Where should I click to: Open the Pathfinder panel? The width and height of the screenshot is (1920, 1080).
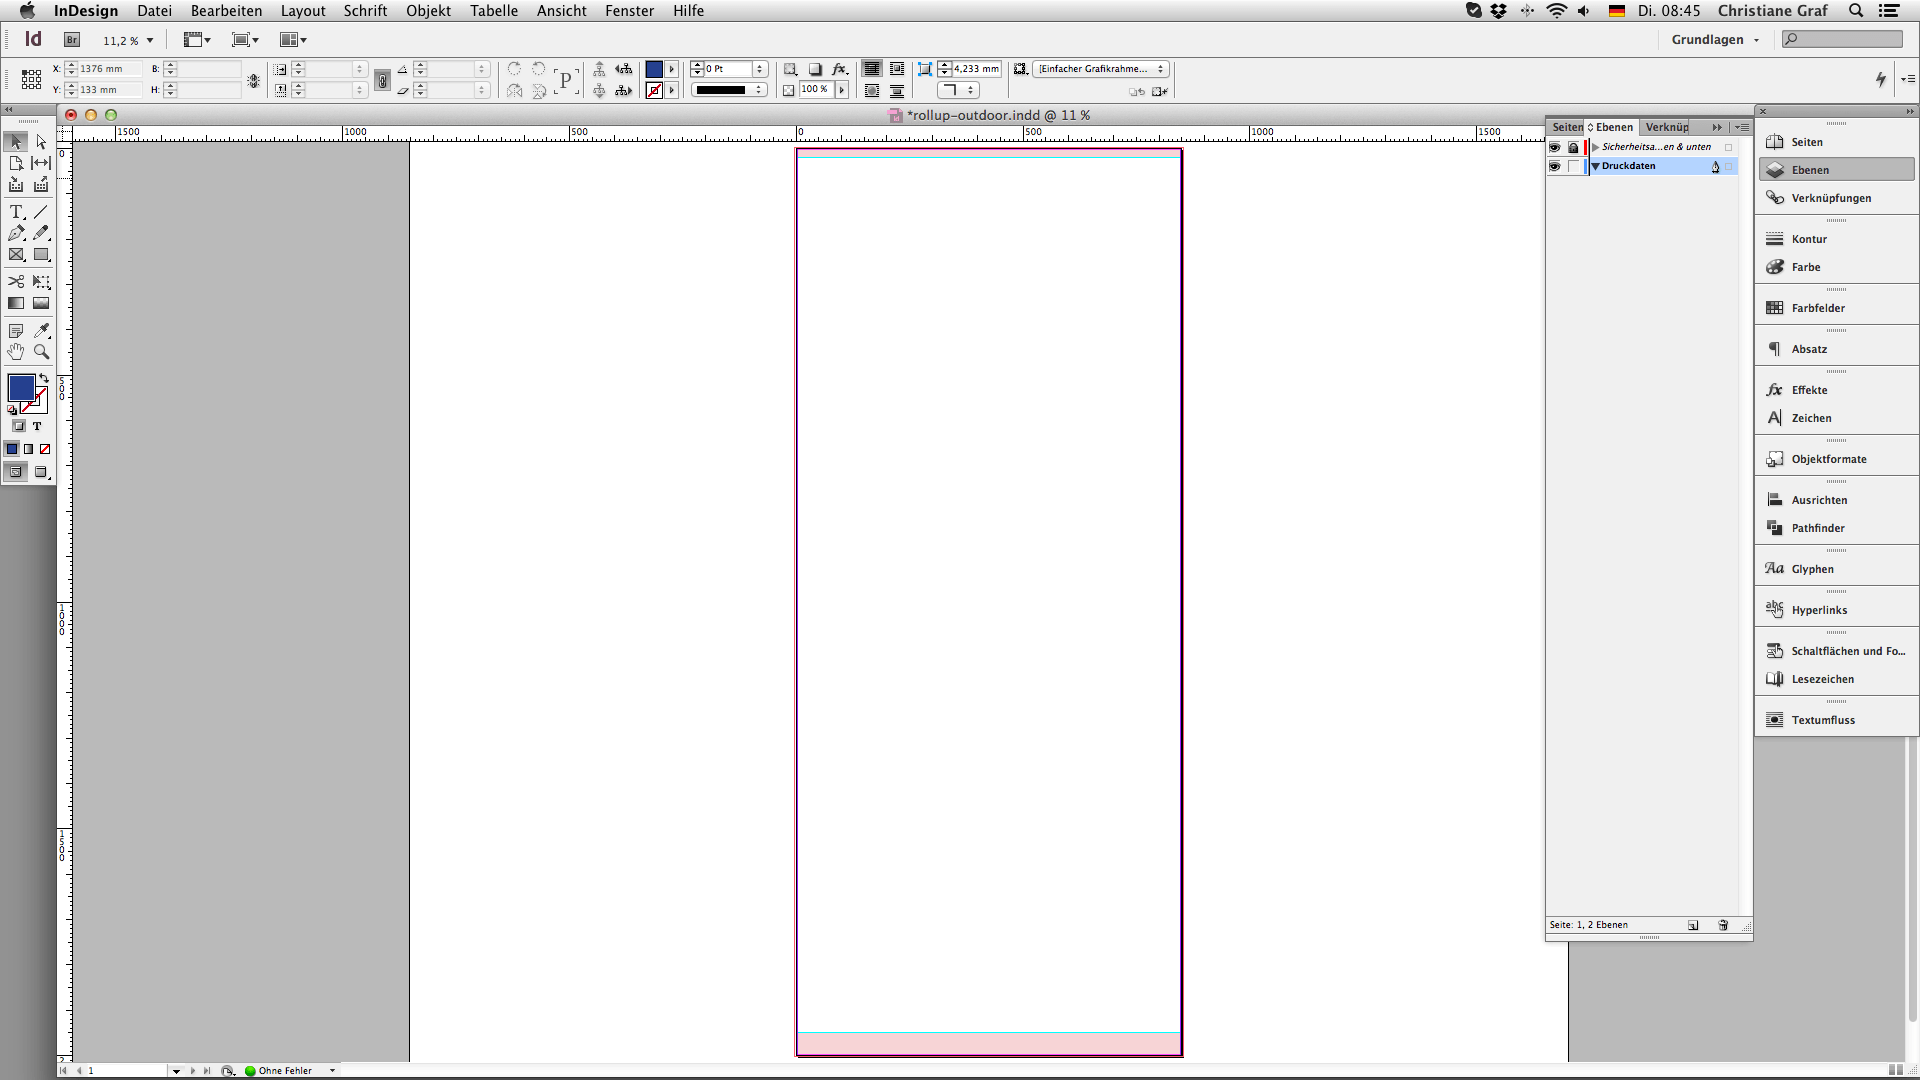pos(1817,528)
